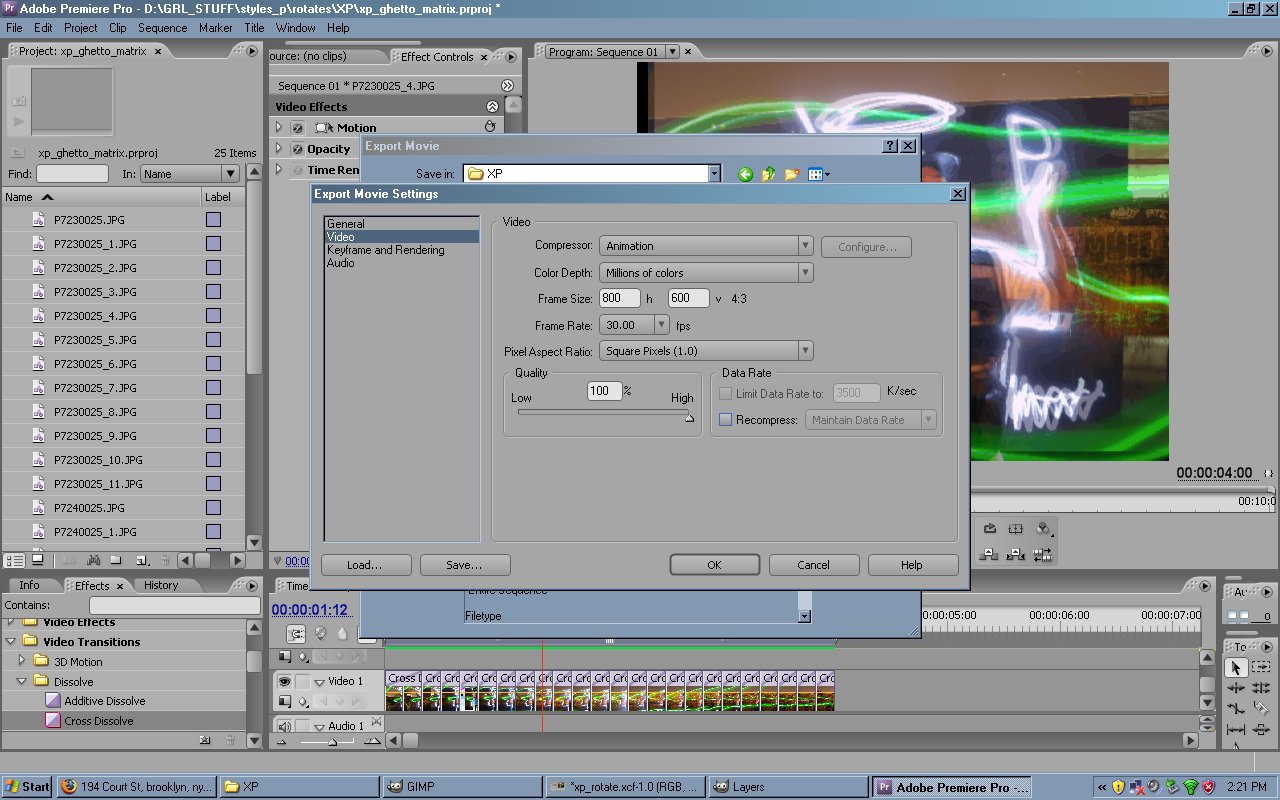The image size is (1280, 800).
Task: Create a new Bin in Project panel
Action: [x=116, y=560]
